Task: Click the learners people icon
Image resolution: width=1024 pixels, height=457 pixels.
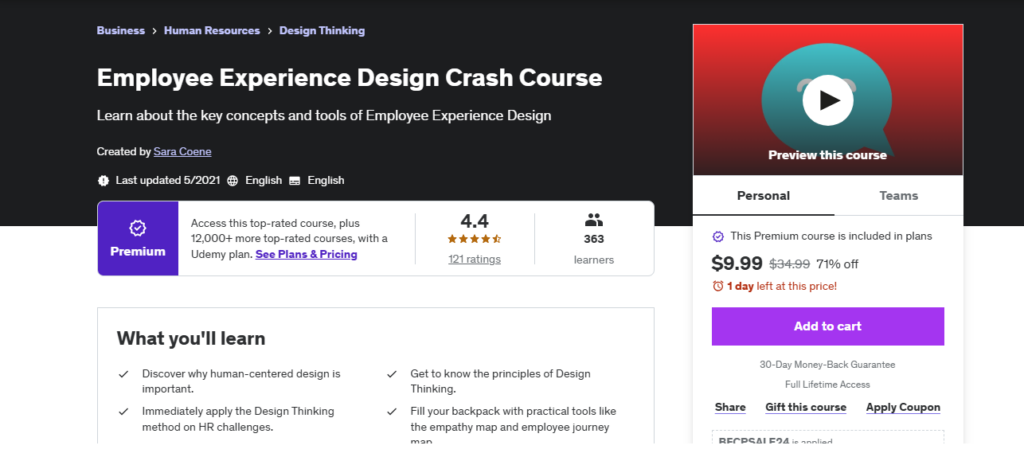Action: [594, 219]
